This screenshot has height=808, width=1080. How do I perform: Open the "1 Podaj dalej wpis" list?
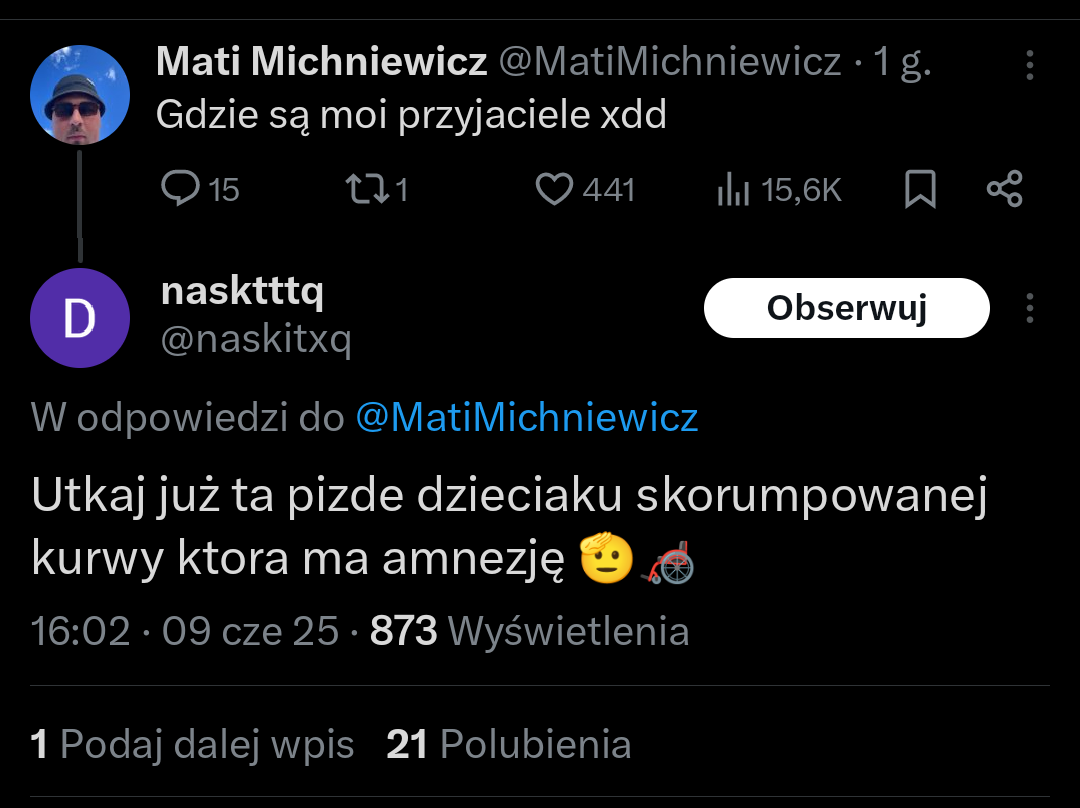tap(193, 745)
